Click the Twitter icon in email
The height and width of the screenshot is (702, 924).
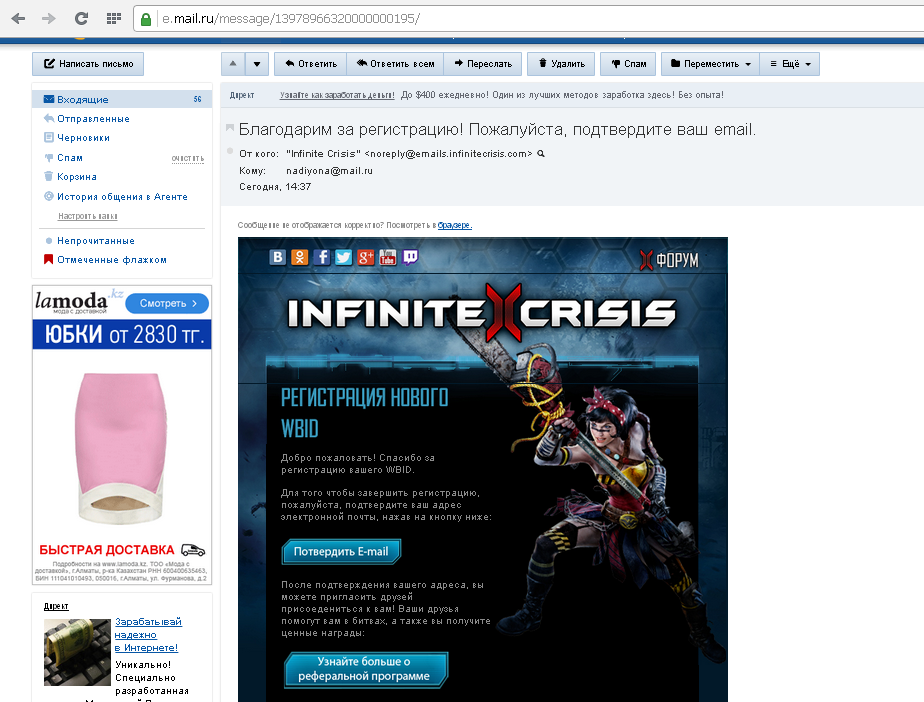point(344,257)
